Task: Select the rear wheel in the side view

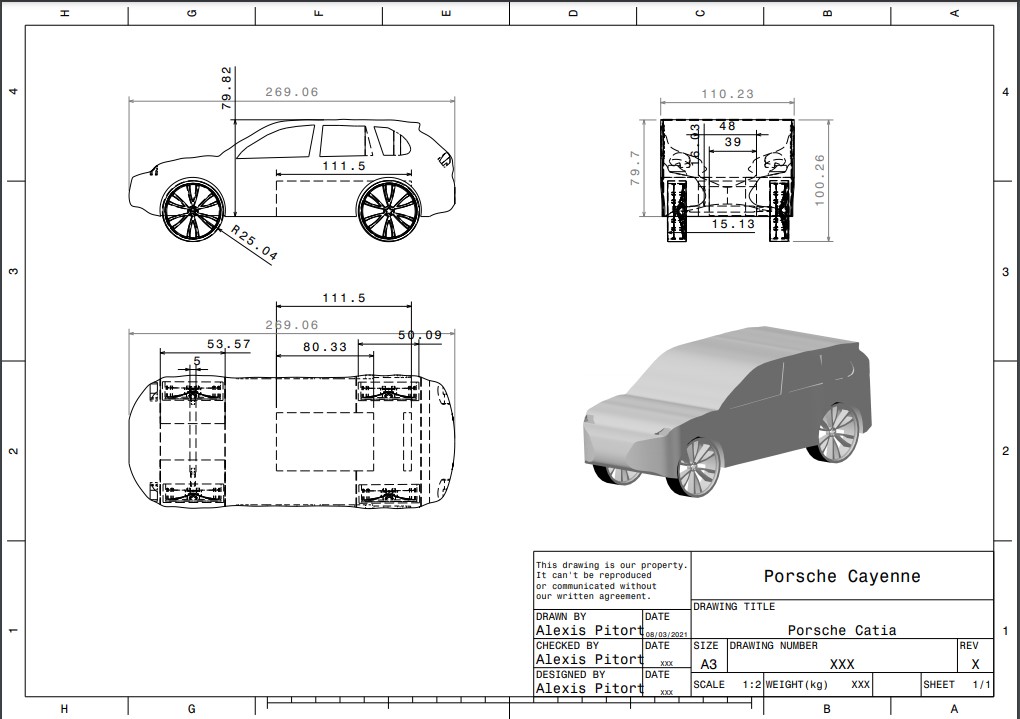Action: (x=388, y=211)
